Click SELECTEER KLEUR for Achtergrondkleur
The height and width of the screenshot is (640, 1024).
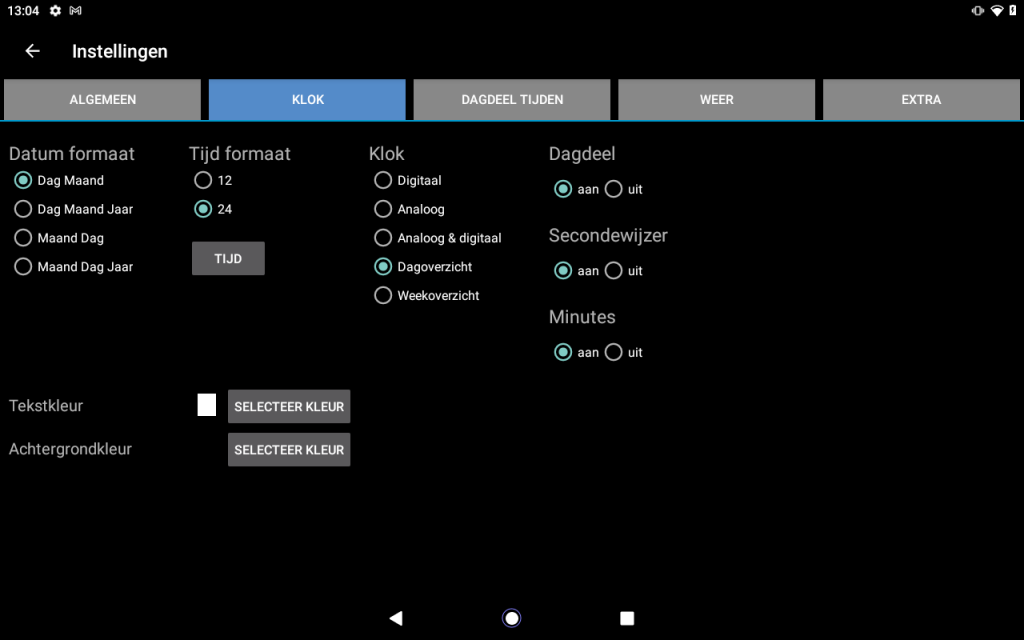pyautogui.click(x=289, y=450)
